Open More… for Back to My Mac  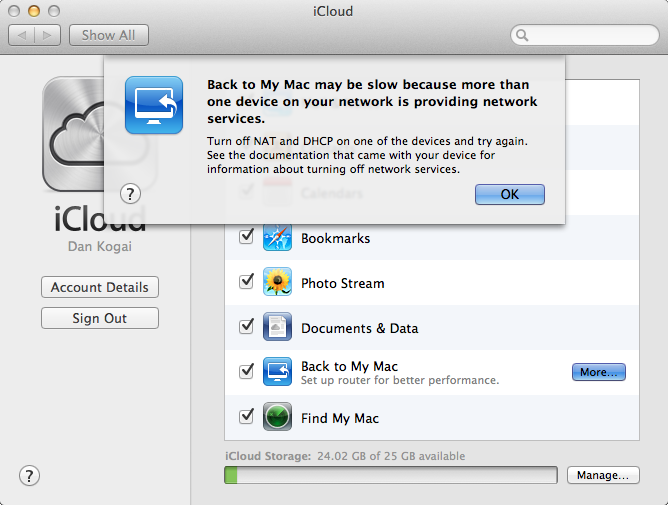point(599,372)
